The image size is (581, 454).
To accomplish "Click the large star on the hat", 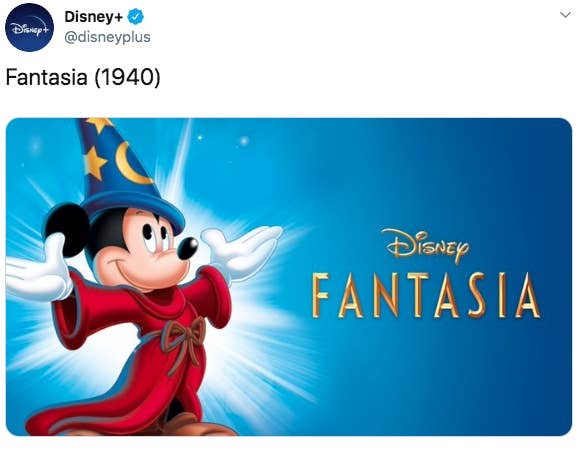I will (95, 163).
